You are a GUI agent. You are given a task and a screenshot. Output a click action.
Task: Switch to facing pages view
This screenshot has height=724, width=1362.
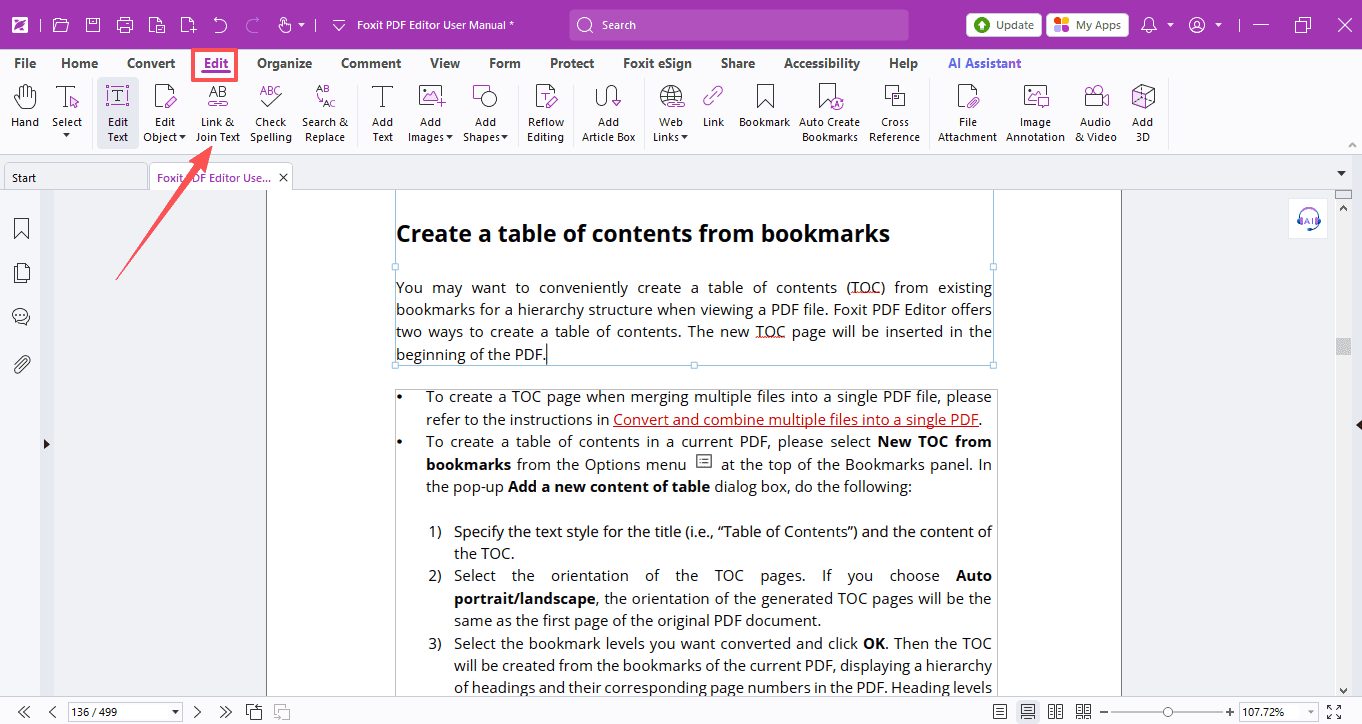(1055, 712)
